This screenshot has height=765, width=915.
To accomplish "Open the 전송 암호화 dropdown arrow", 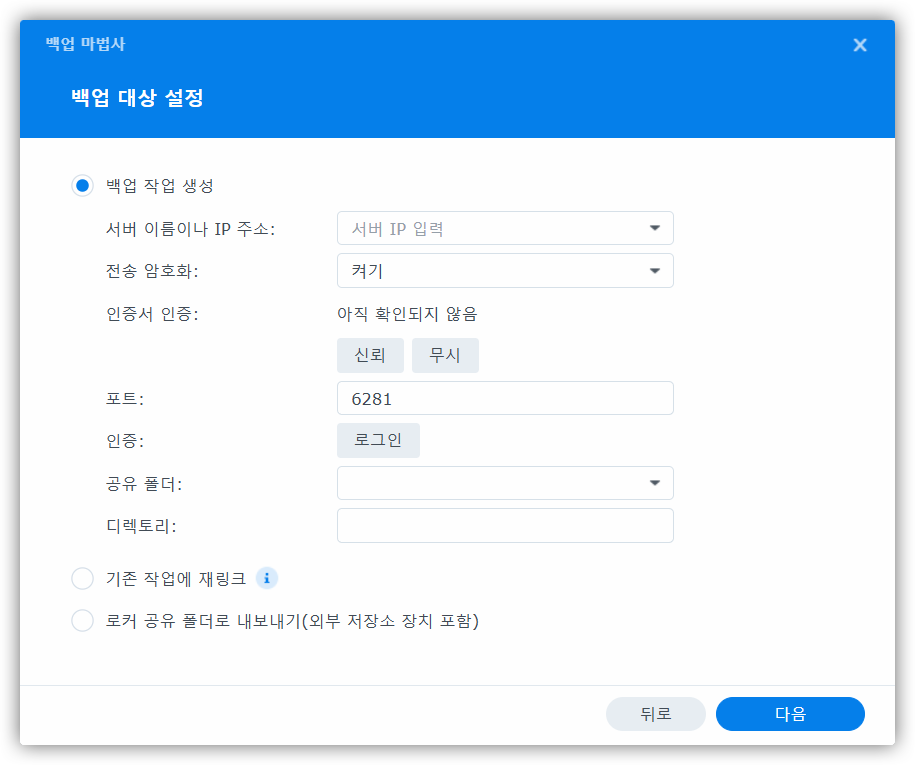I will click(x=654, y=270).
